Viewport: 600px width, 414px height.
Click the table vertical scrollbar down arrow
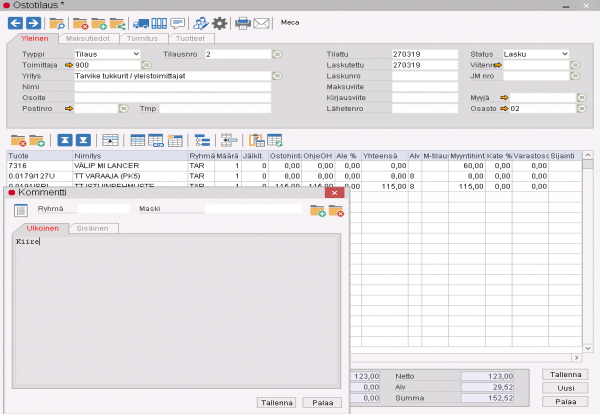point(588,348)
